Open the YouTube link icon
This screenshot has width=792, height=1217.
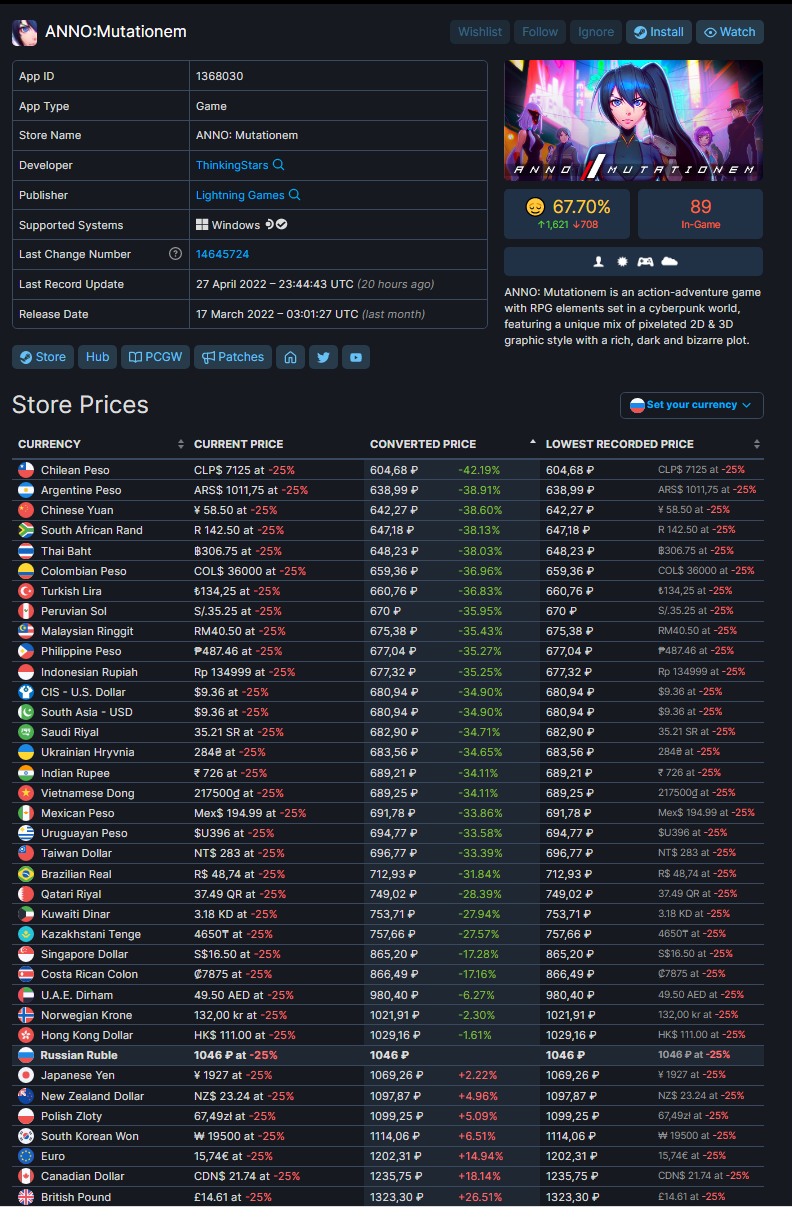pos(356,357)
